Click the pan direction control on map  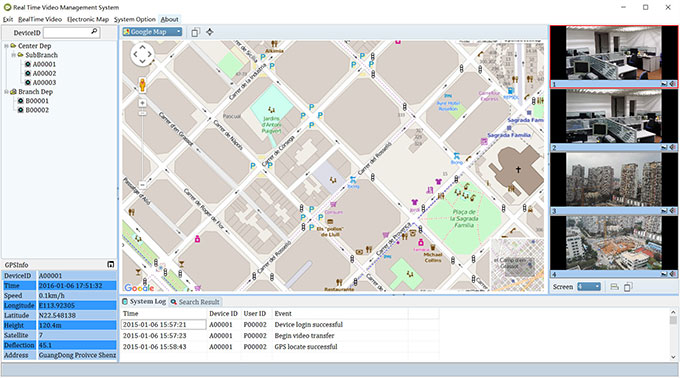[142, 55]
